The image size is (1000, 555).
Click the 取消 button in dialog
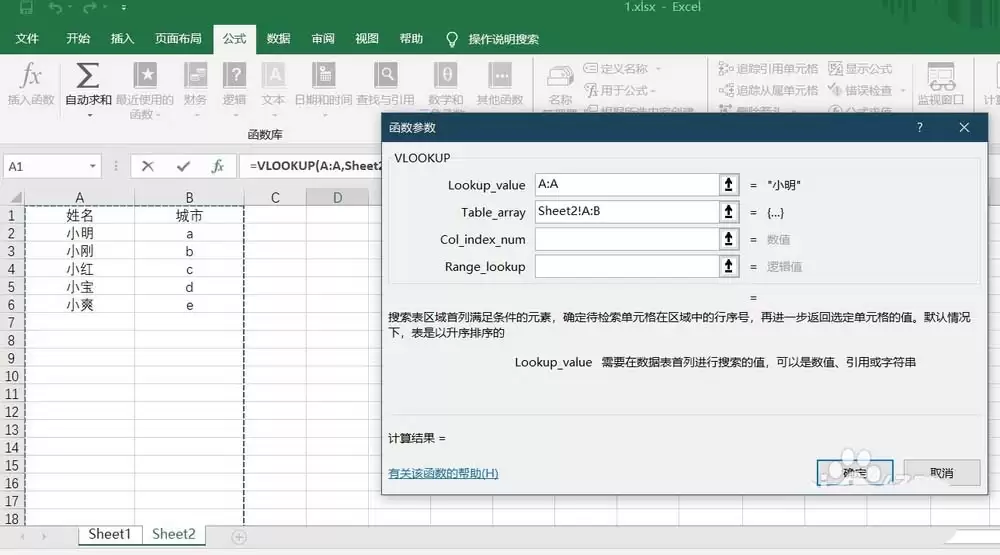pos(942,473)
